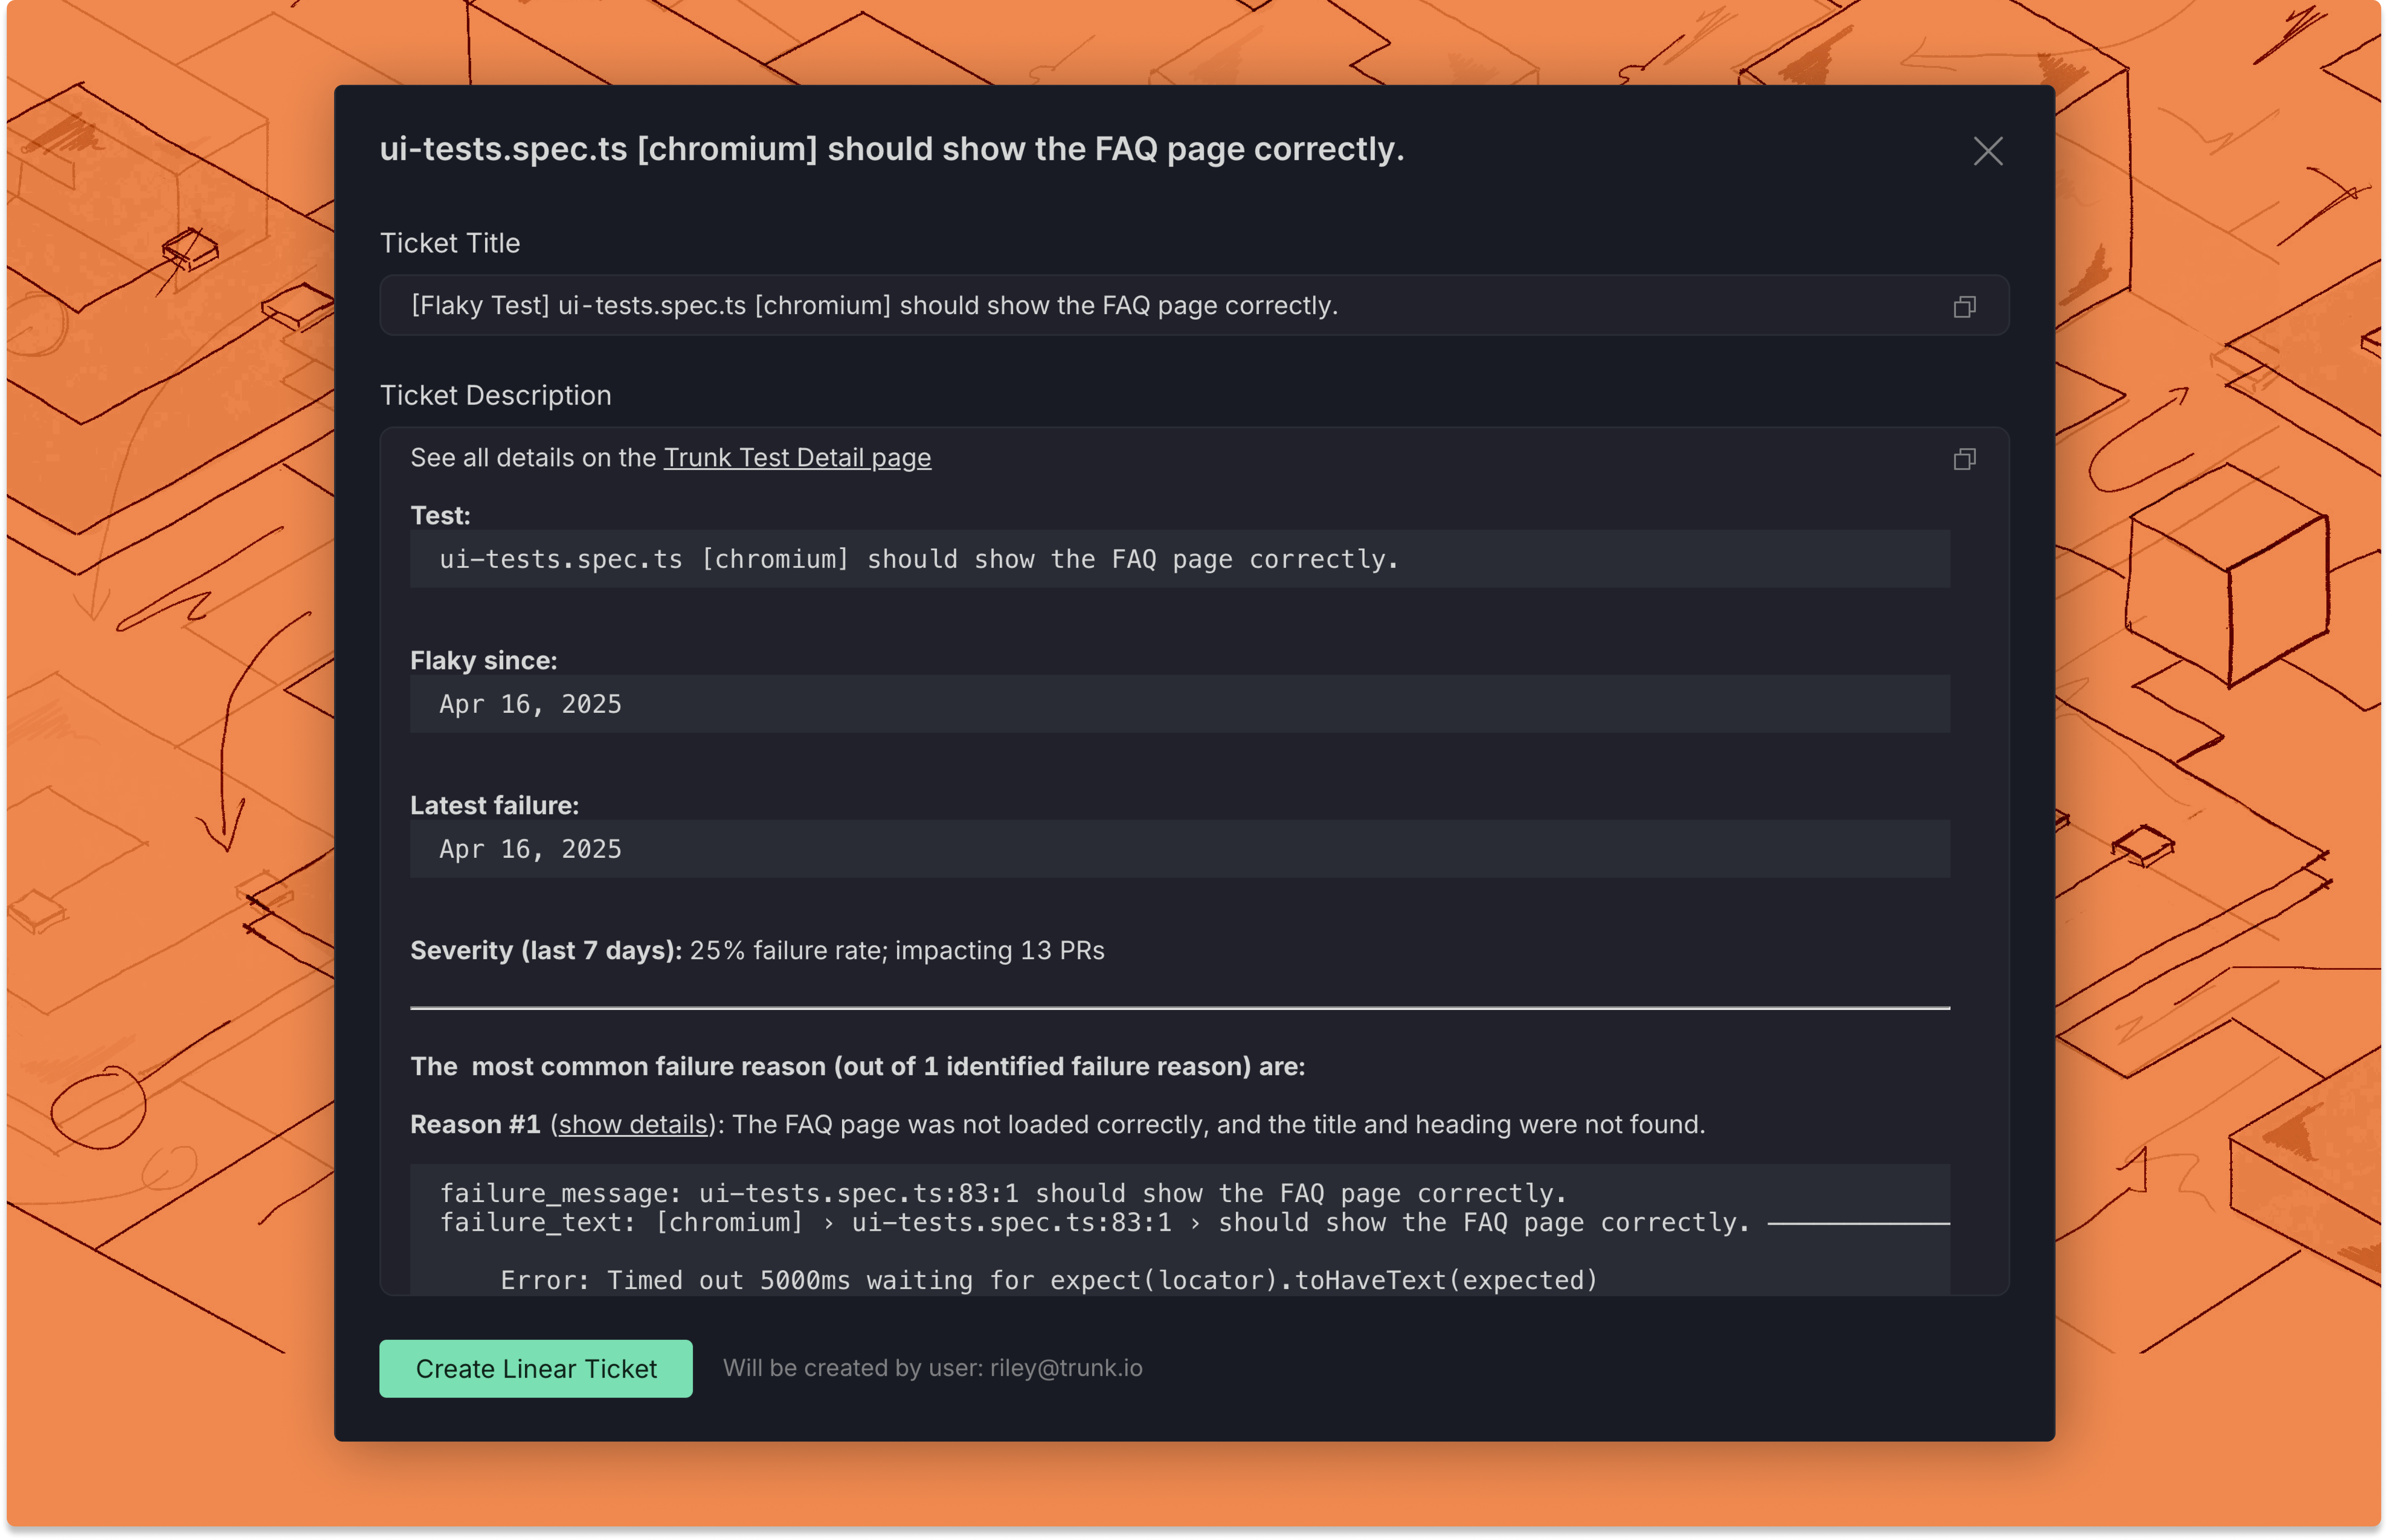Click the Test name code block
The height and width of the screenshot is (1540, 2388).
(1180, 559)
